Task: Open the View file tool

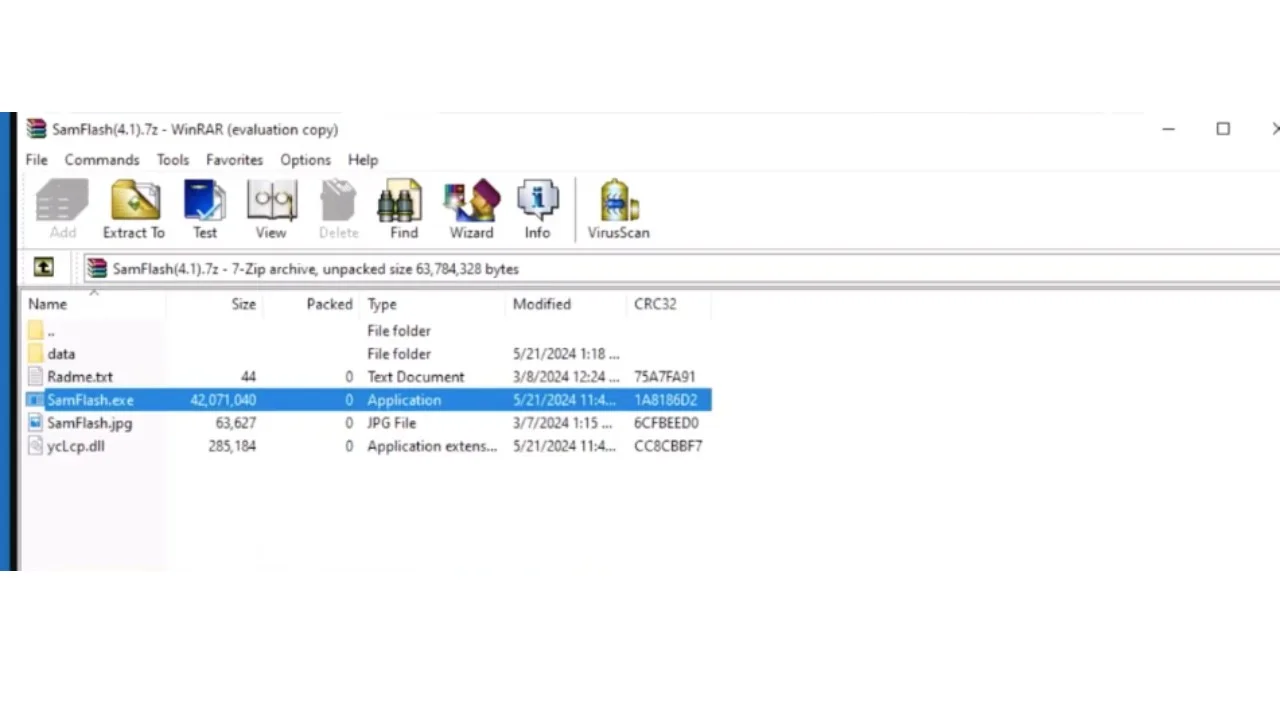Action: pyautogui.click(x=271, y=210)
